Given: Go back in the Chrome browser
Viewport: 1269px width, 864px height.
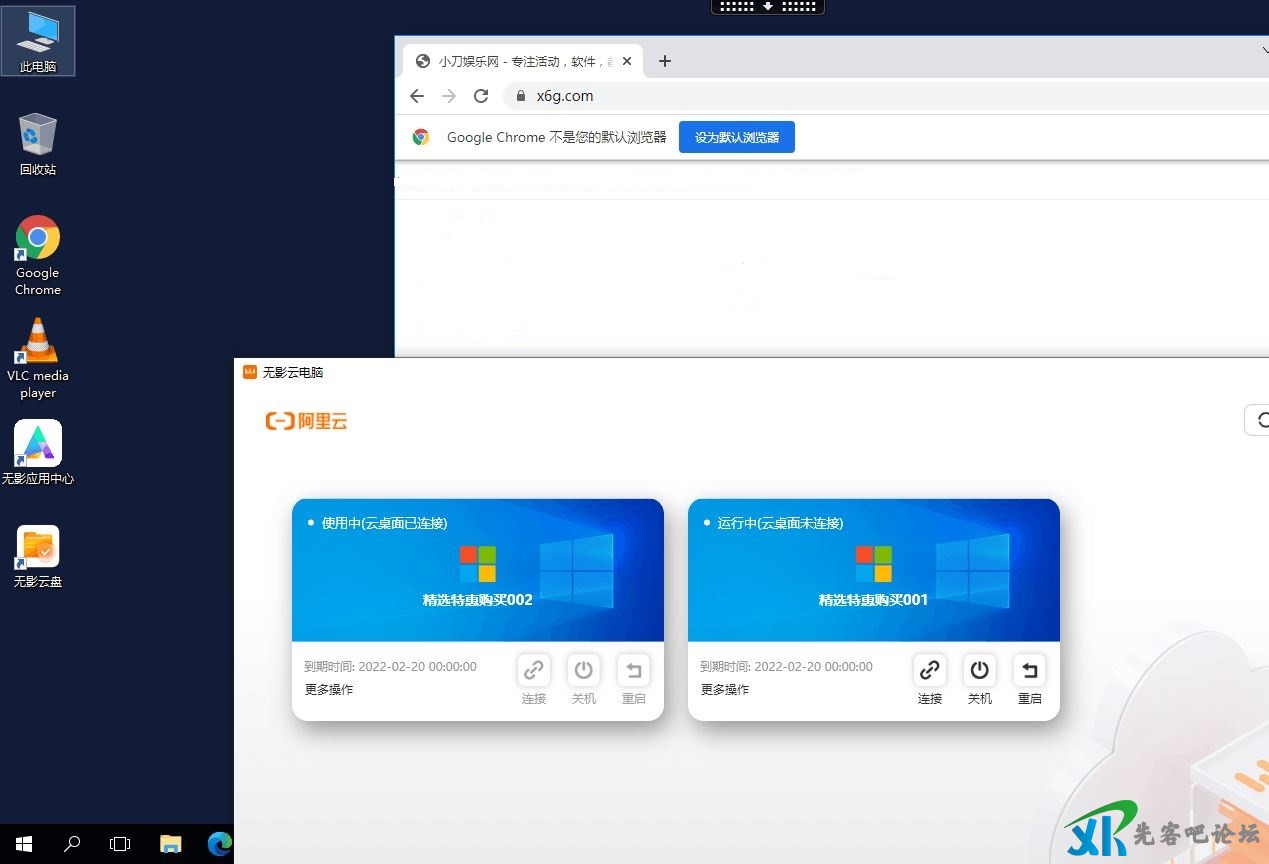Looking at the screenshot, I should [417, 96].
